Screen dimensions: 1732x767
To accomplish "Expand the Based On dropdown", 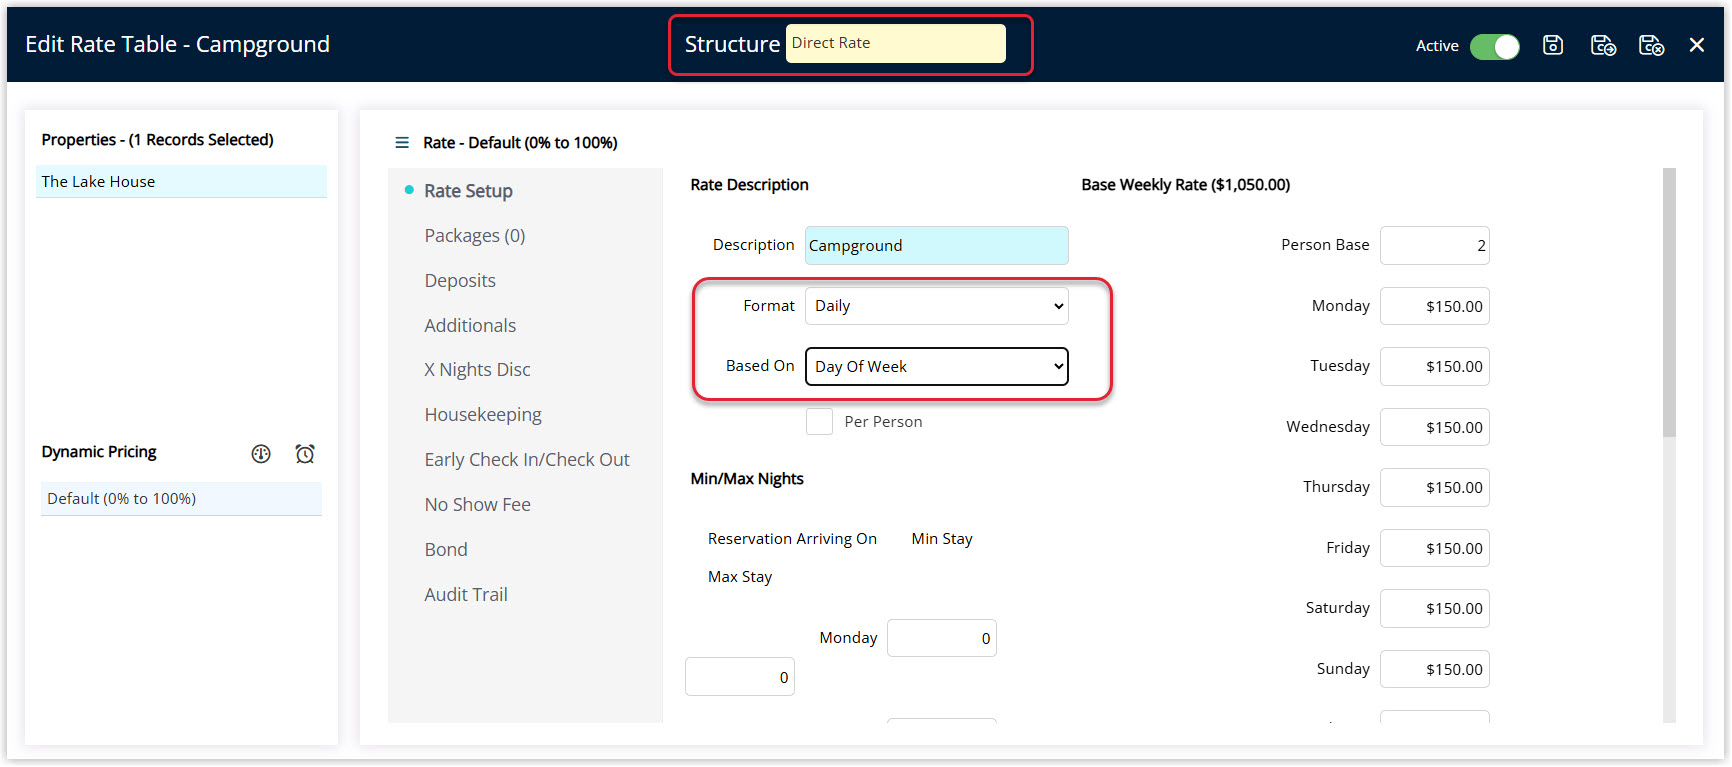I will tap(936, 366).
